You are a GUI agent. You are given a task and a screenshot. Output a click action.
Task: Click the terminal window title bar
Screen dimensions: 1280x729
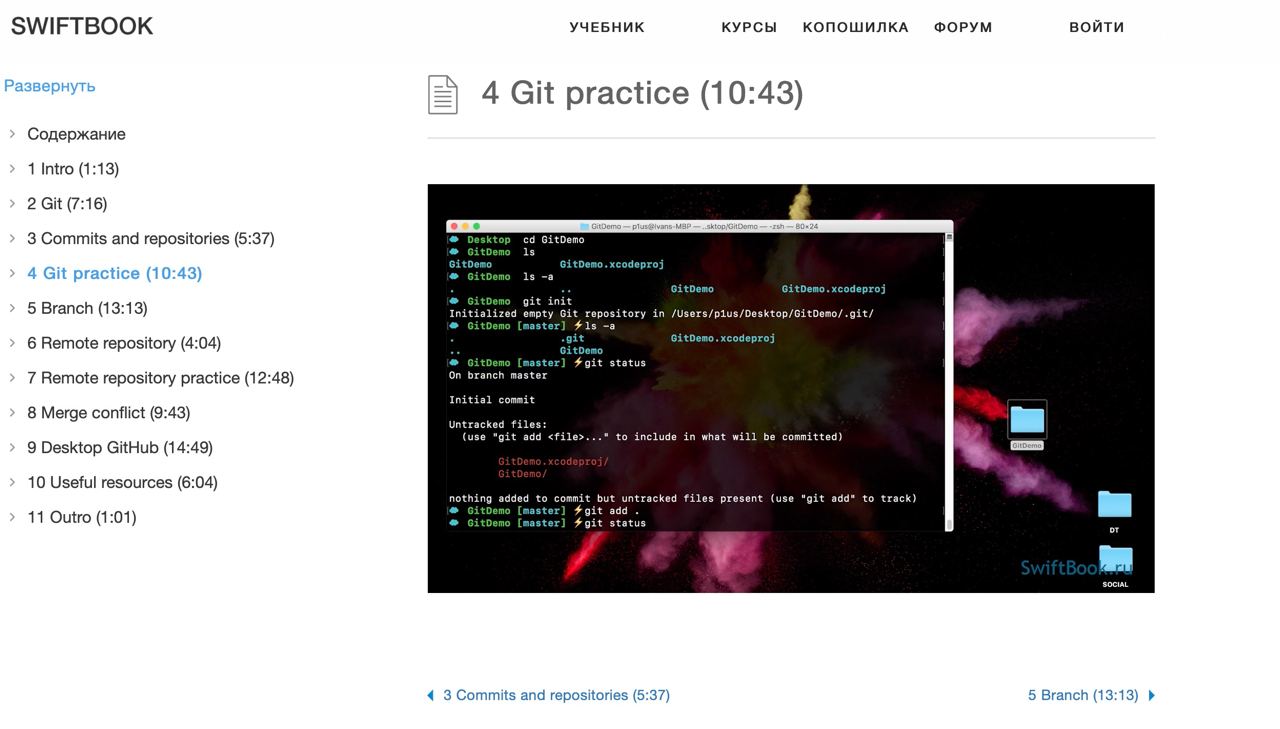pyautogui.click(x=699, y=226)
